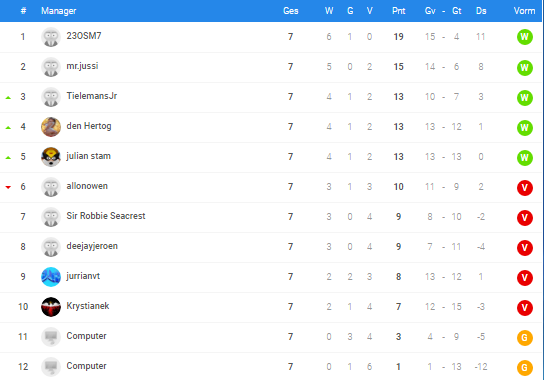
Task: Click the Ds column header
Action: pos(481,11)
